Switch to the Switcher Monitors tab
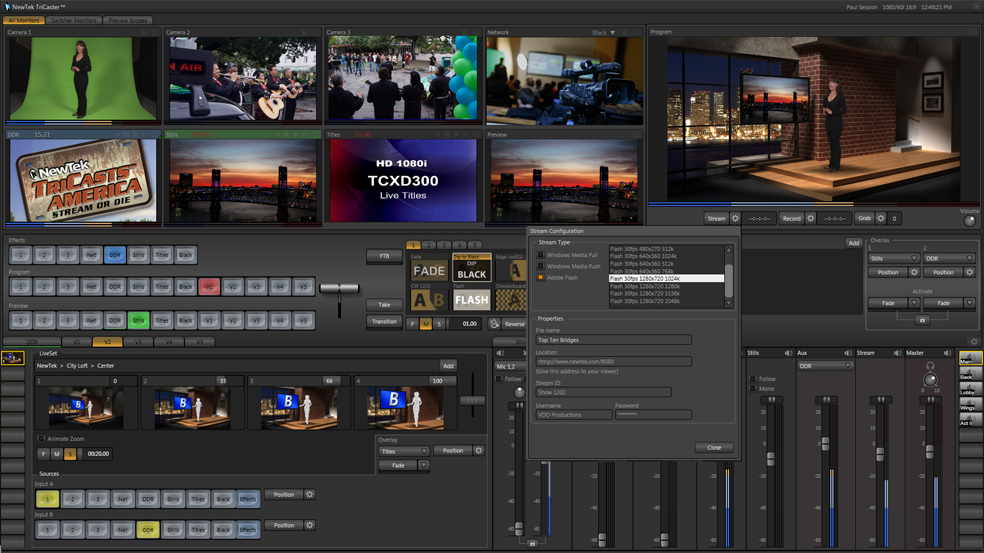The width and height of the screenshot is (984, 553). pyautogui.click(x=75, y=20)
